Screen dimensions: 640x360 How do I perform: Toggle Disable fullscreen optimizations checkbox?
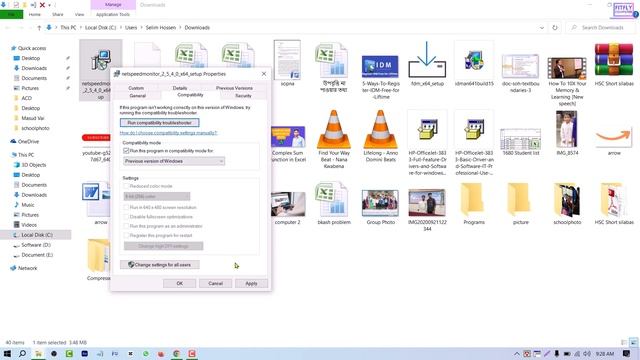coord(126,217)
